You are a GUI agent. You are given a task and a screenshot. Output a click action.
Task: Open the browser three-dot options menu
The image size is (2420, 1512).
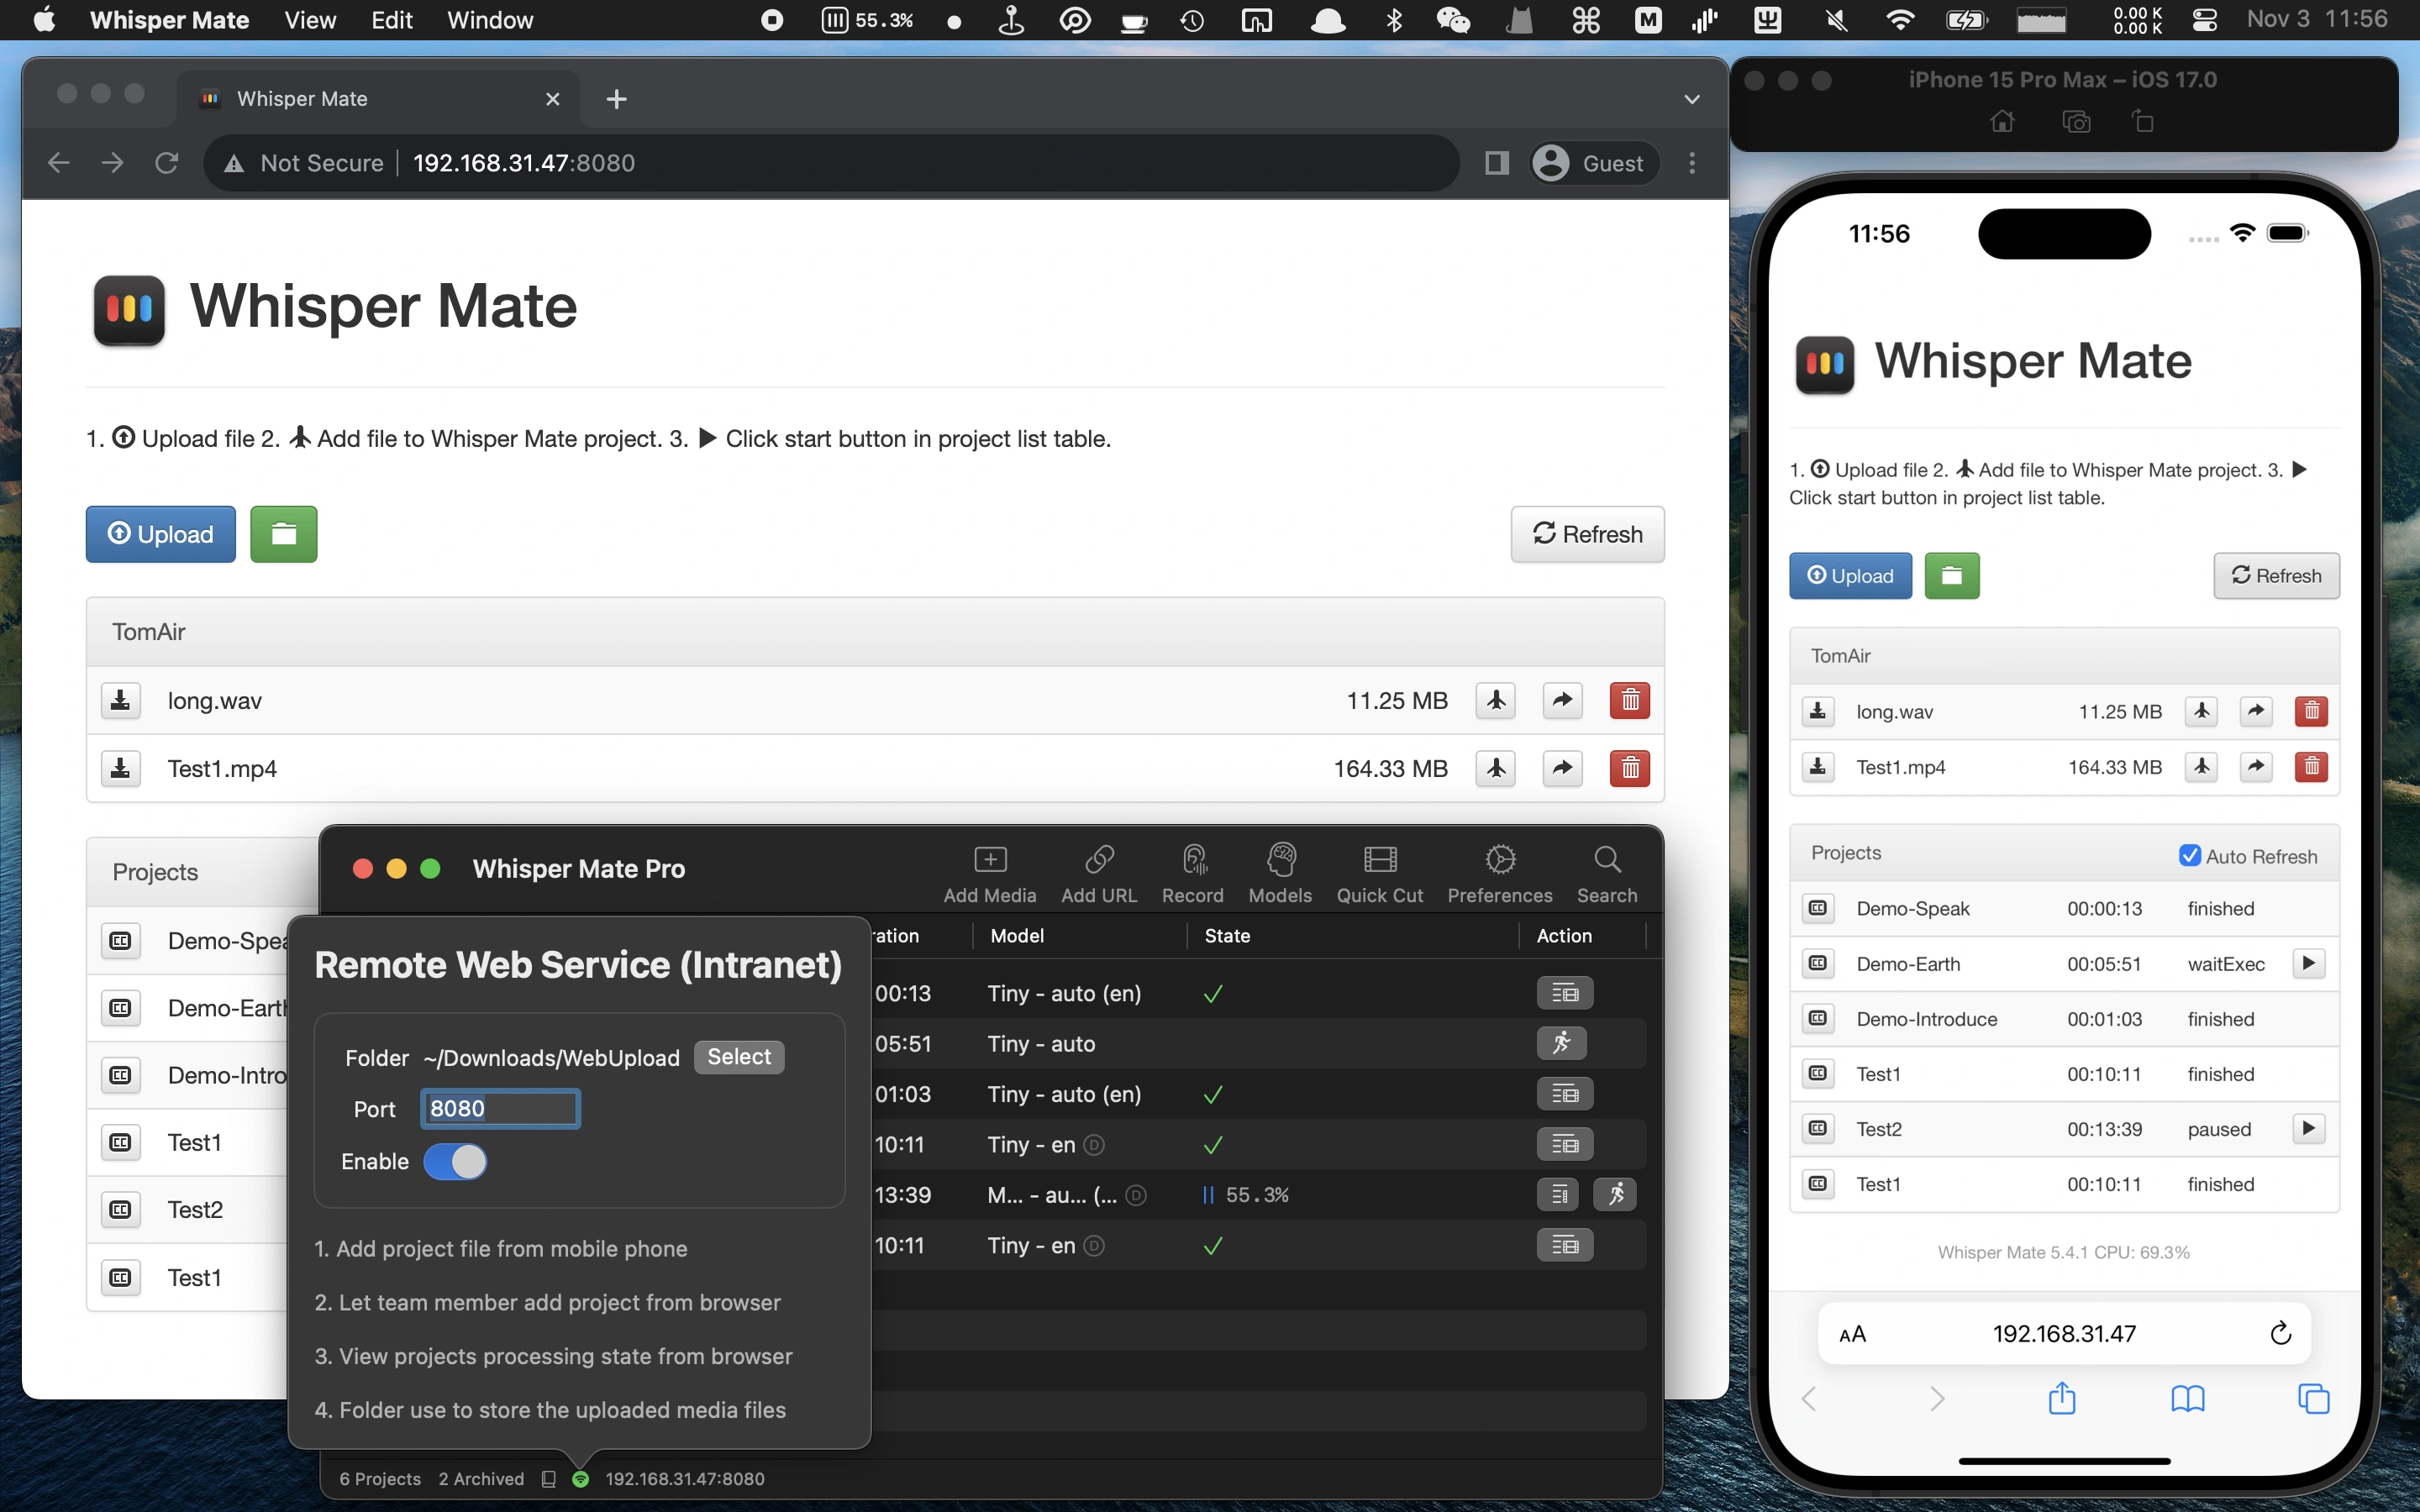click(1691, 162)
